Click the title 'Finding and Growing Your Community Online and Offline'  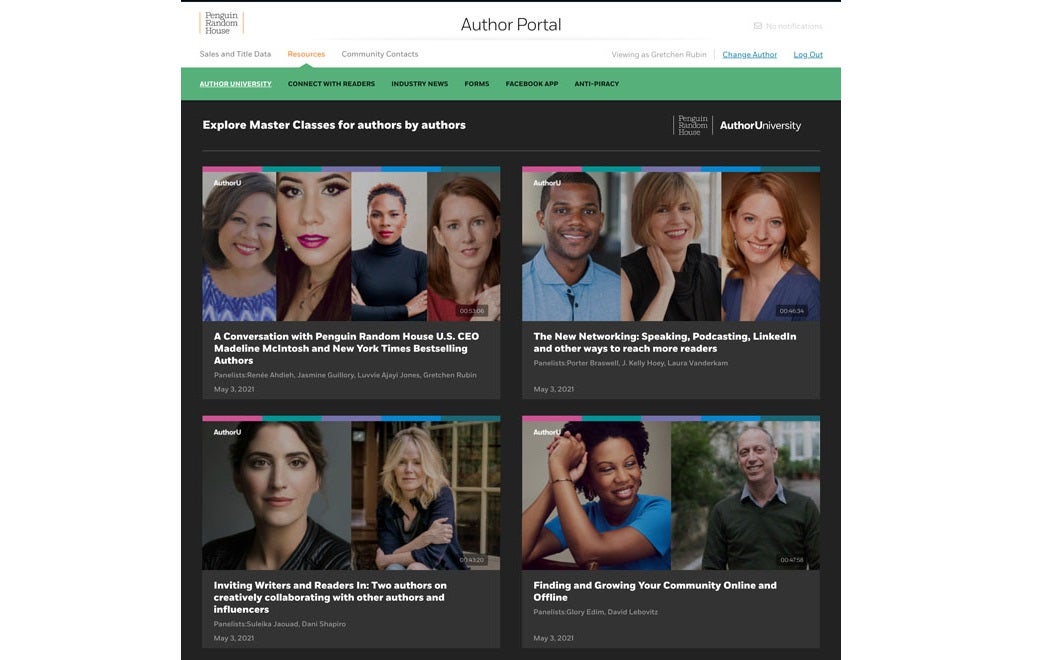pos(654,591)
